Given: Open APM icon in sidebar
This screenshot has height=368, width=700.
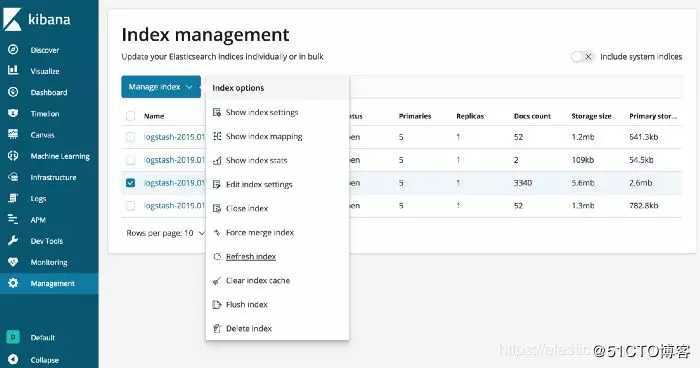Looking at the screenshot, I should coord(13,220).
